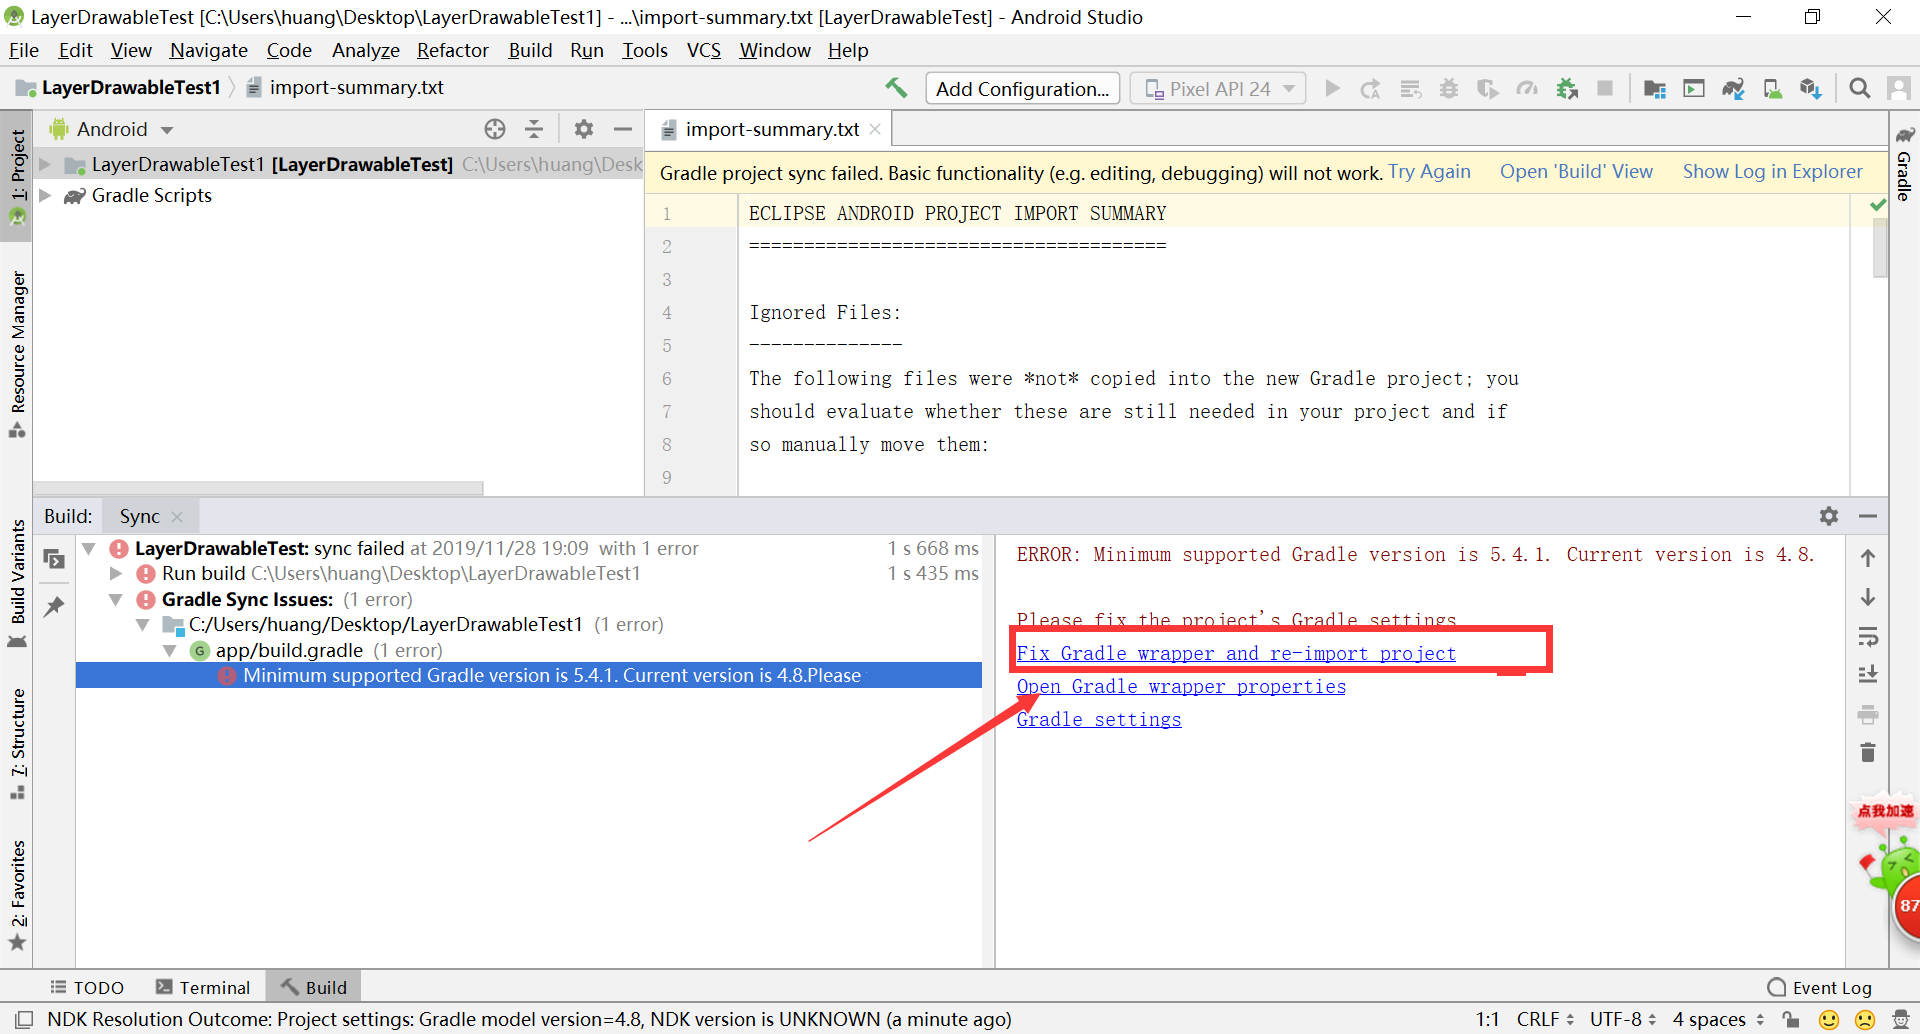Sync project with Gradle files
Viewport: 1920px width, 1034px height.
(1733, 89)
